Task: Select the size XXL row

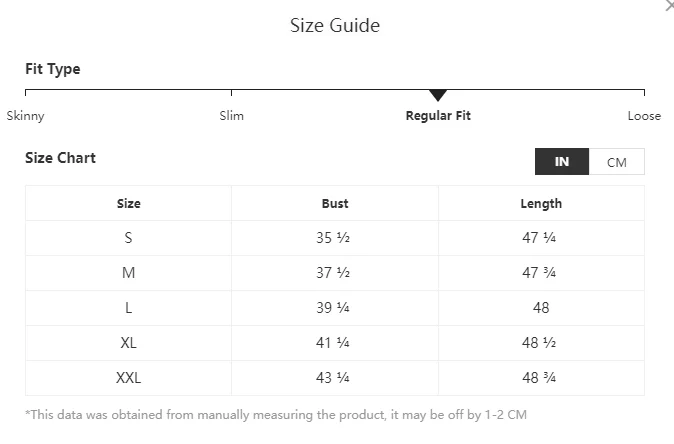Action: click(335, 378)
